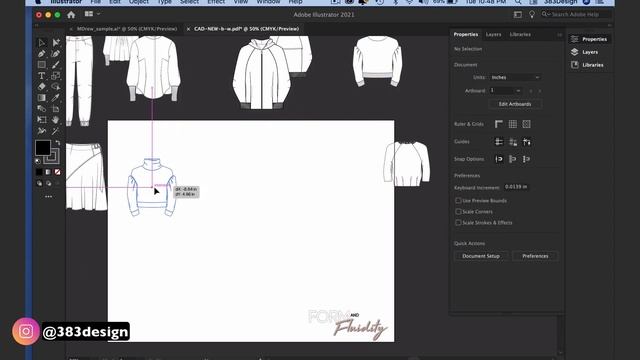Toggle the middle Snap Options icon
Screen dimensions: 640x360
513,159
